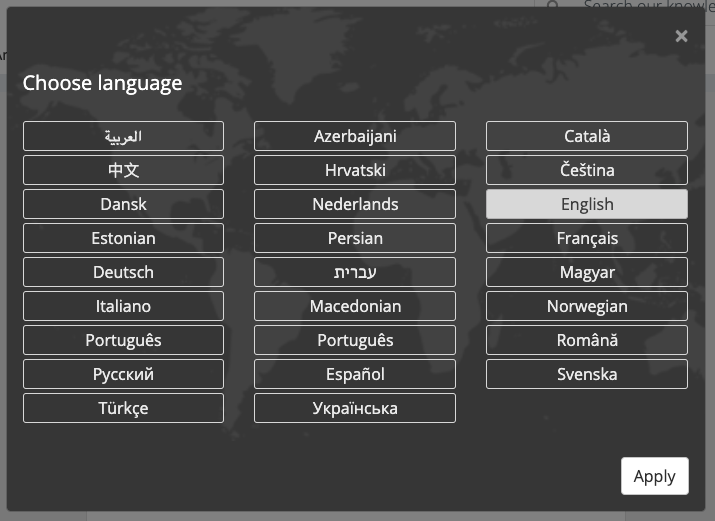Select Français language option
This screenshot has height=521, width=715.
[x=587, y=238]
